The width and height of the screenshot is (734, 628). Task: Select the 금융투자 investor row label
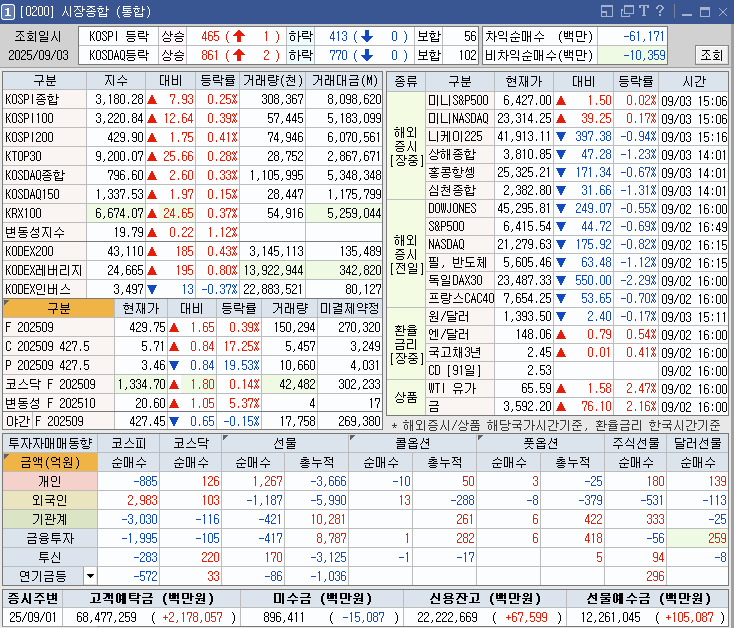[x=50, y=538]
